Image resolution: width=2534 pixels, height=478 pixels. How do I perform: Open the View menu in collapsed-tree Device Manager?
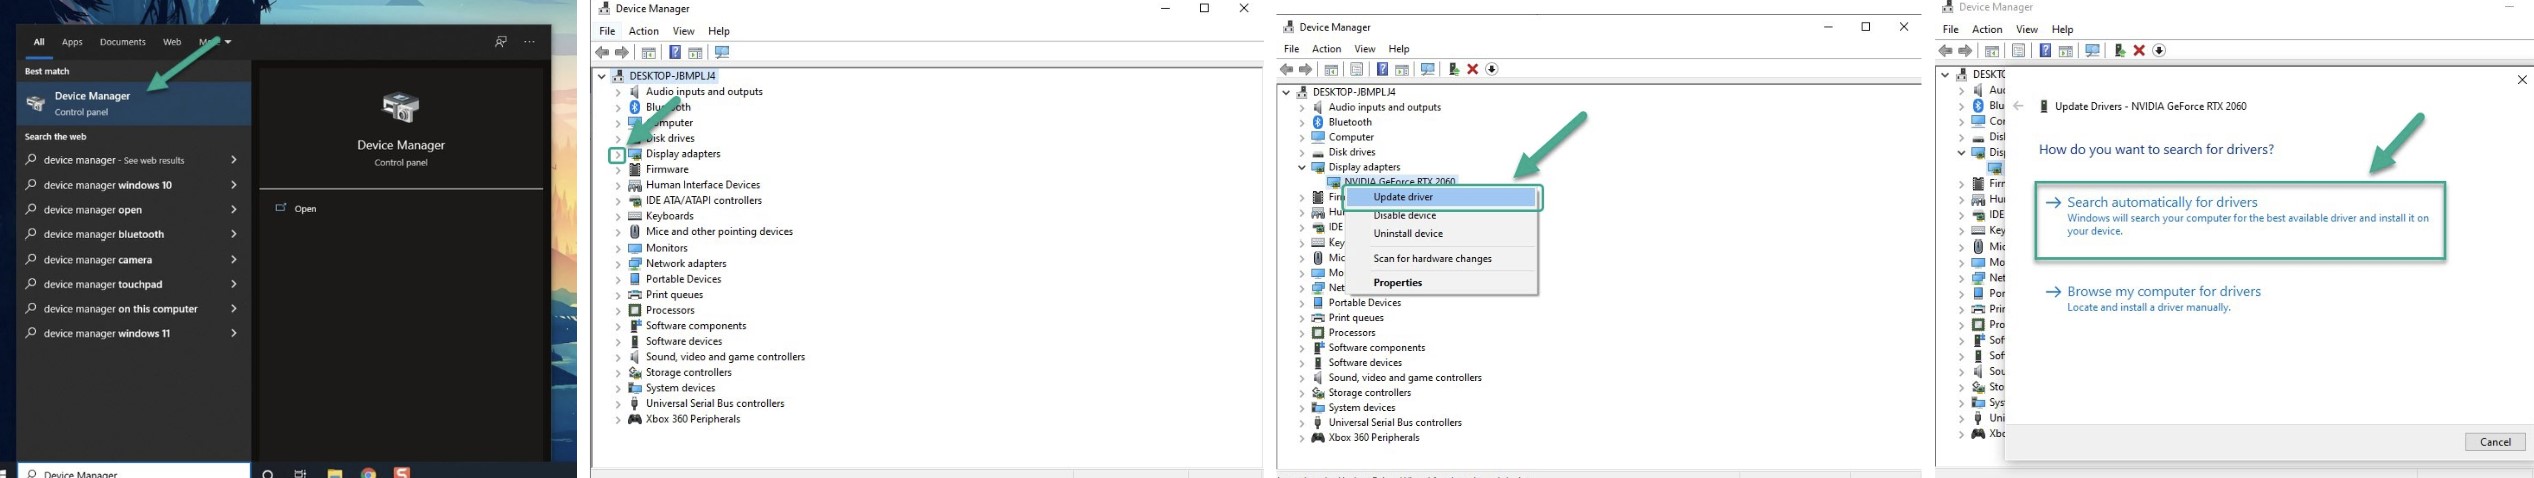683,31
